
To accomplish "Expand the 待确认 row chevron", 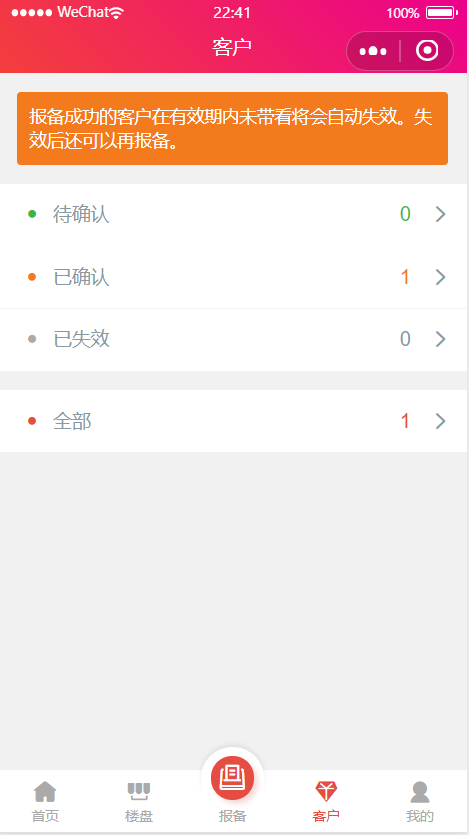I will click(440, 214).
